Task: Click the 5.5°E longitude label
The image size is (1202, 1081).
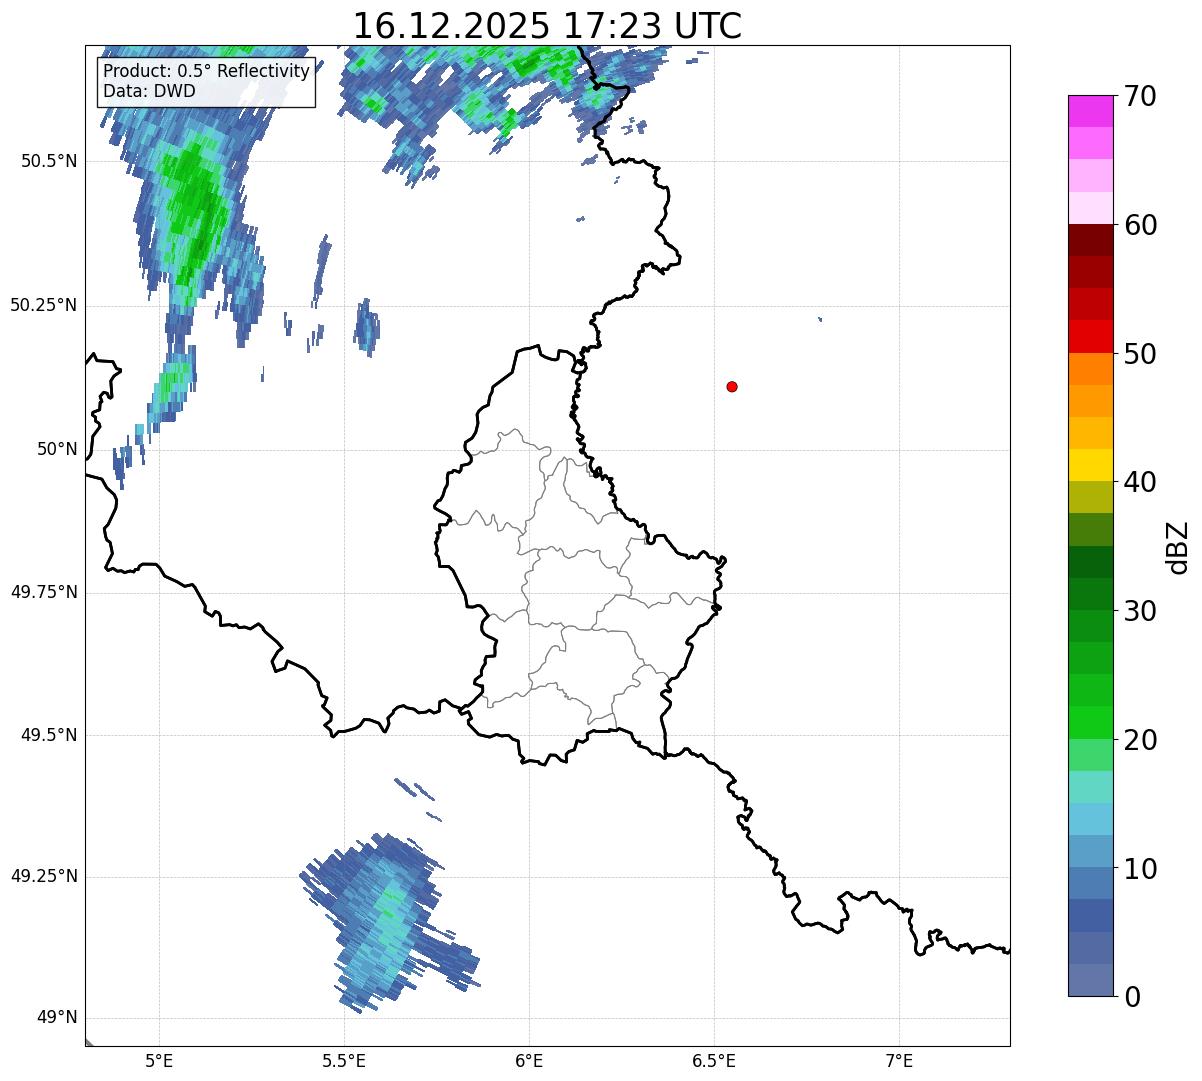Action: [344, 1061]
